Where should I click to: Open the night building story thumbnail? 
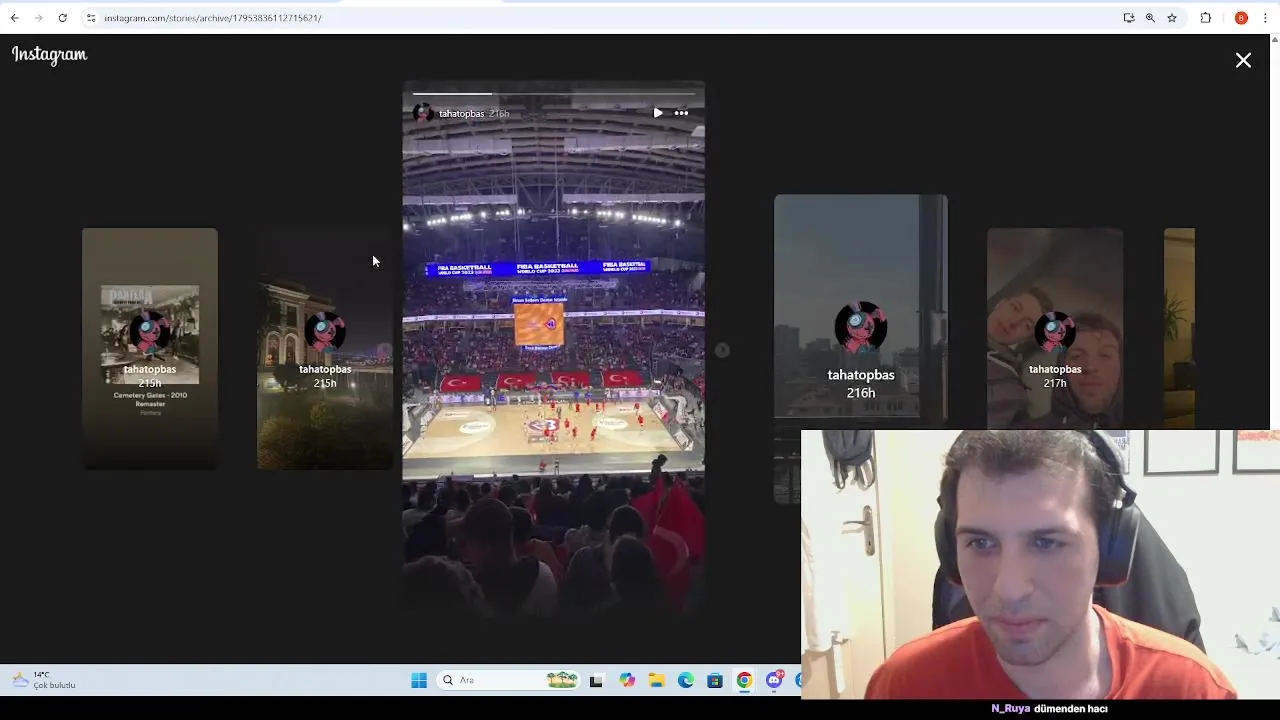tap(325, 348)
